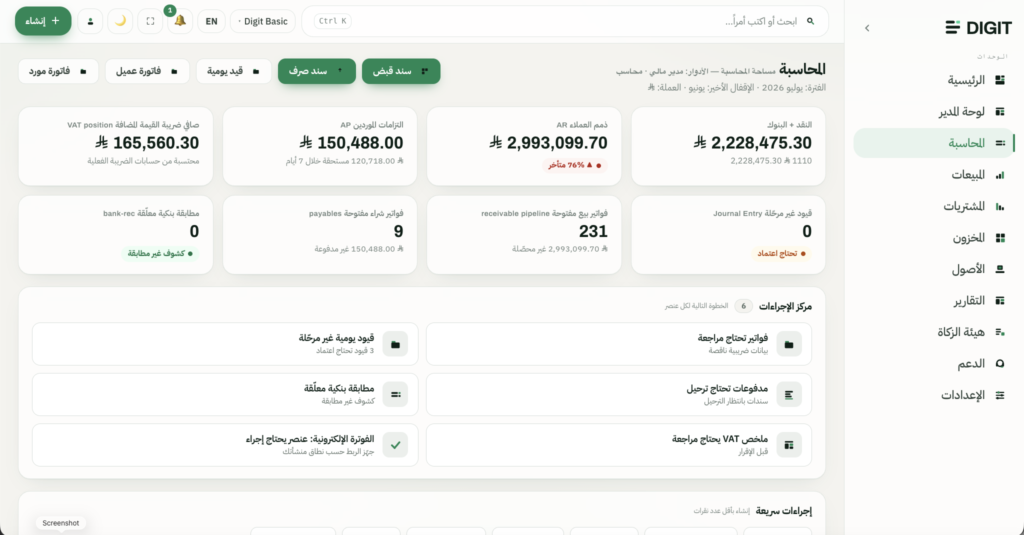1024x535 pixels.
Task: Click the الدعم support sidebar icon
Action: click(x=1000, y=364)
